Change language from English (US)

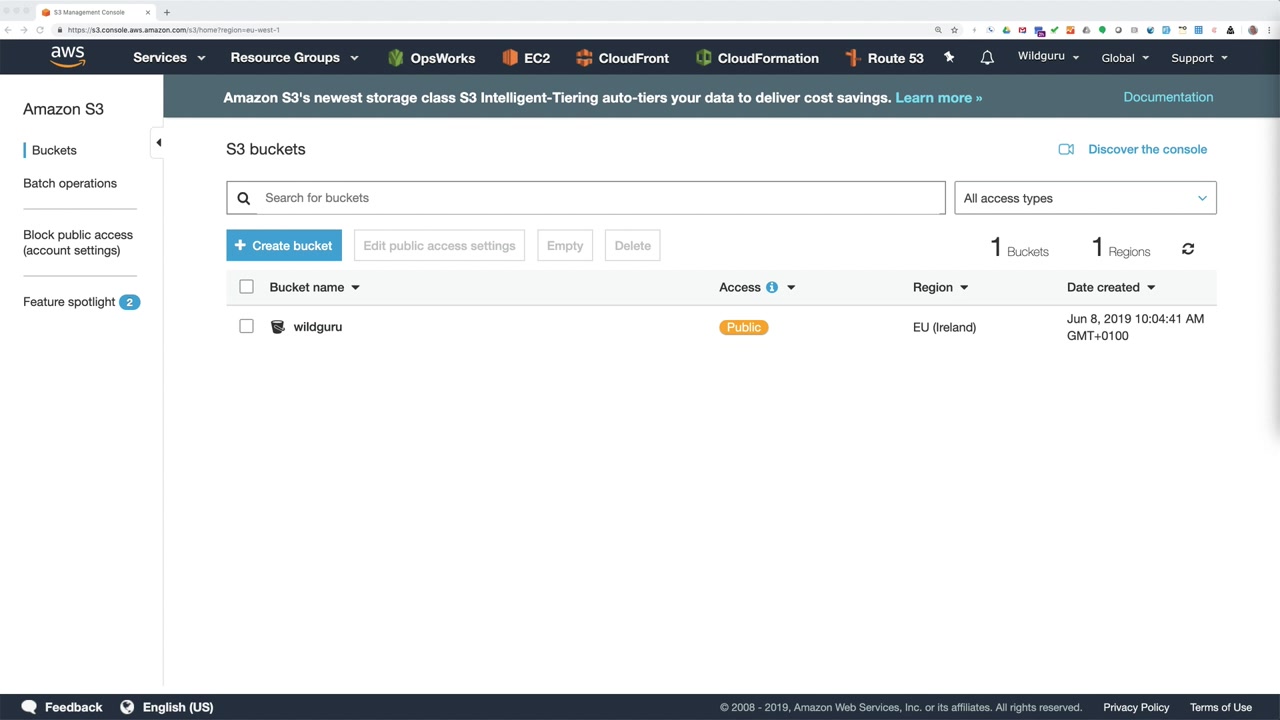tap(178, 707)
